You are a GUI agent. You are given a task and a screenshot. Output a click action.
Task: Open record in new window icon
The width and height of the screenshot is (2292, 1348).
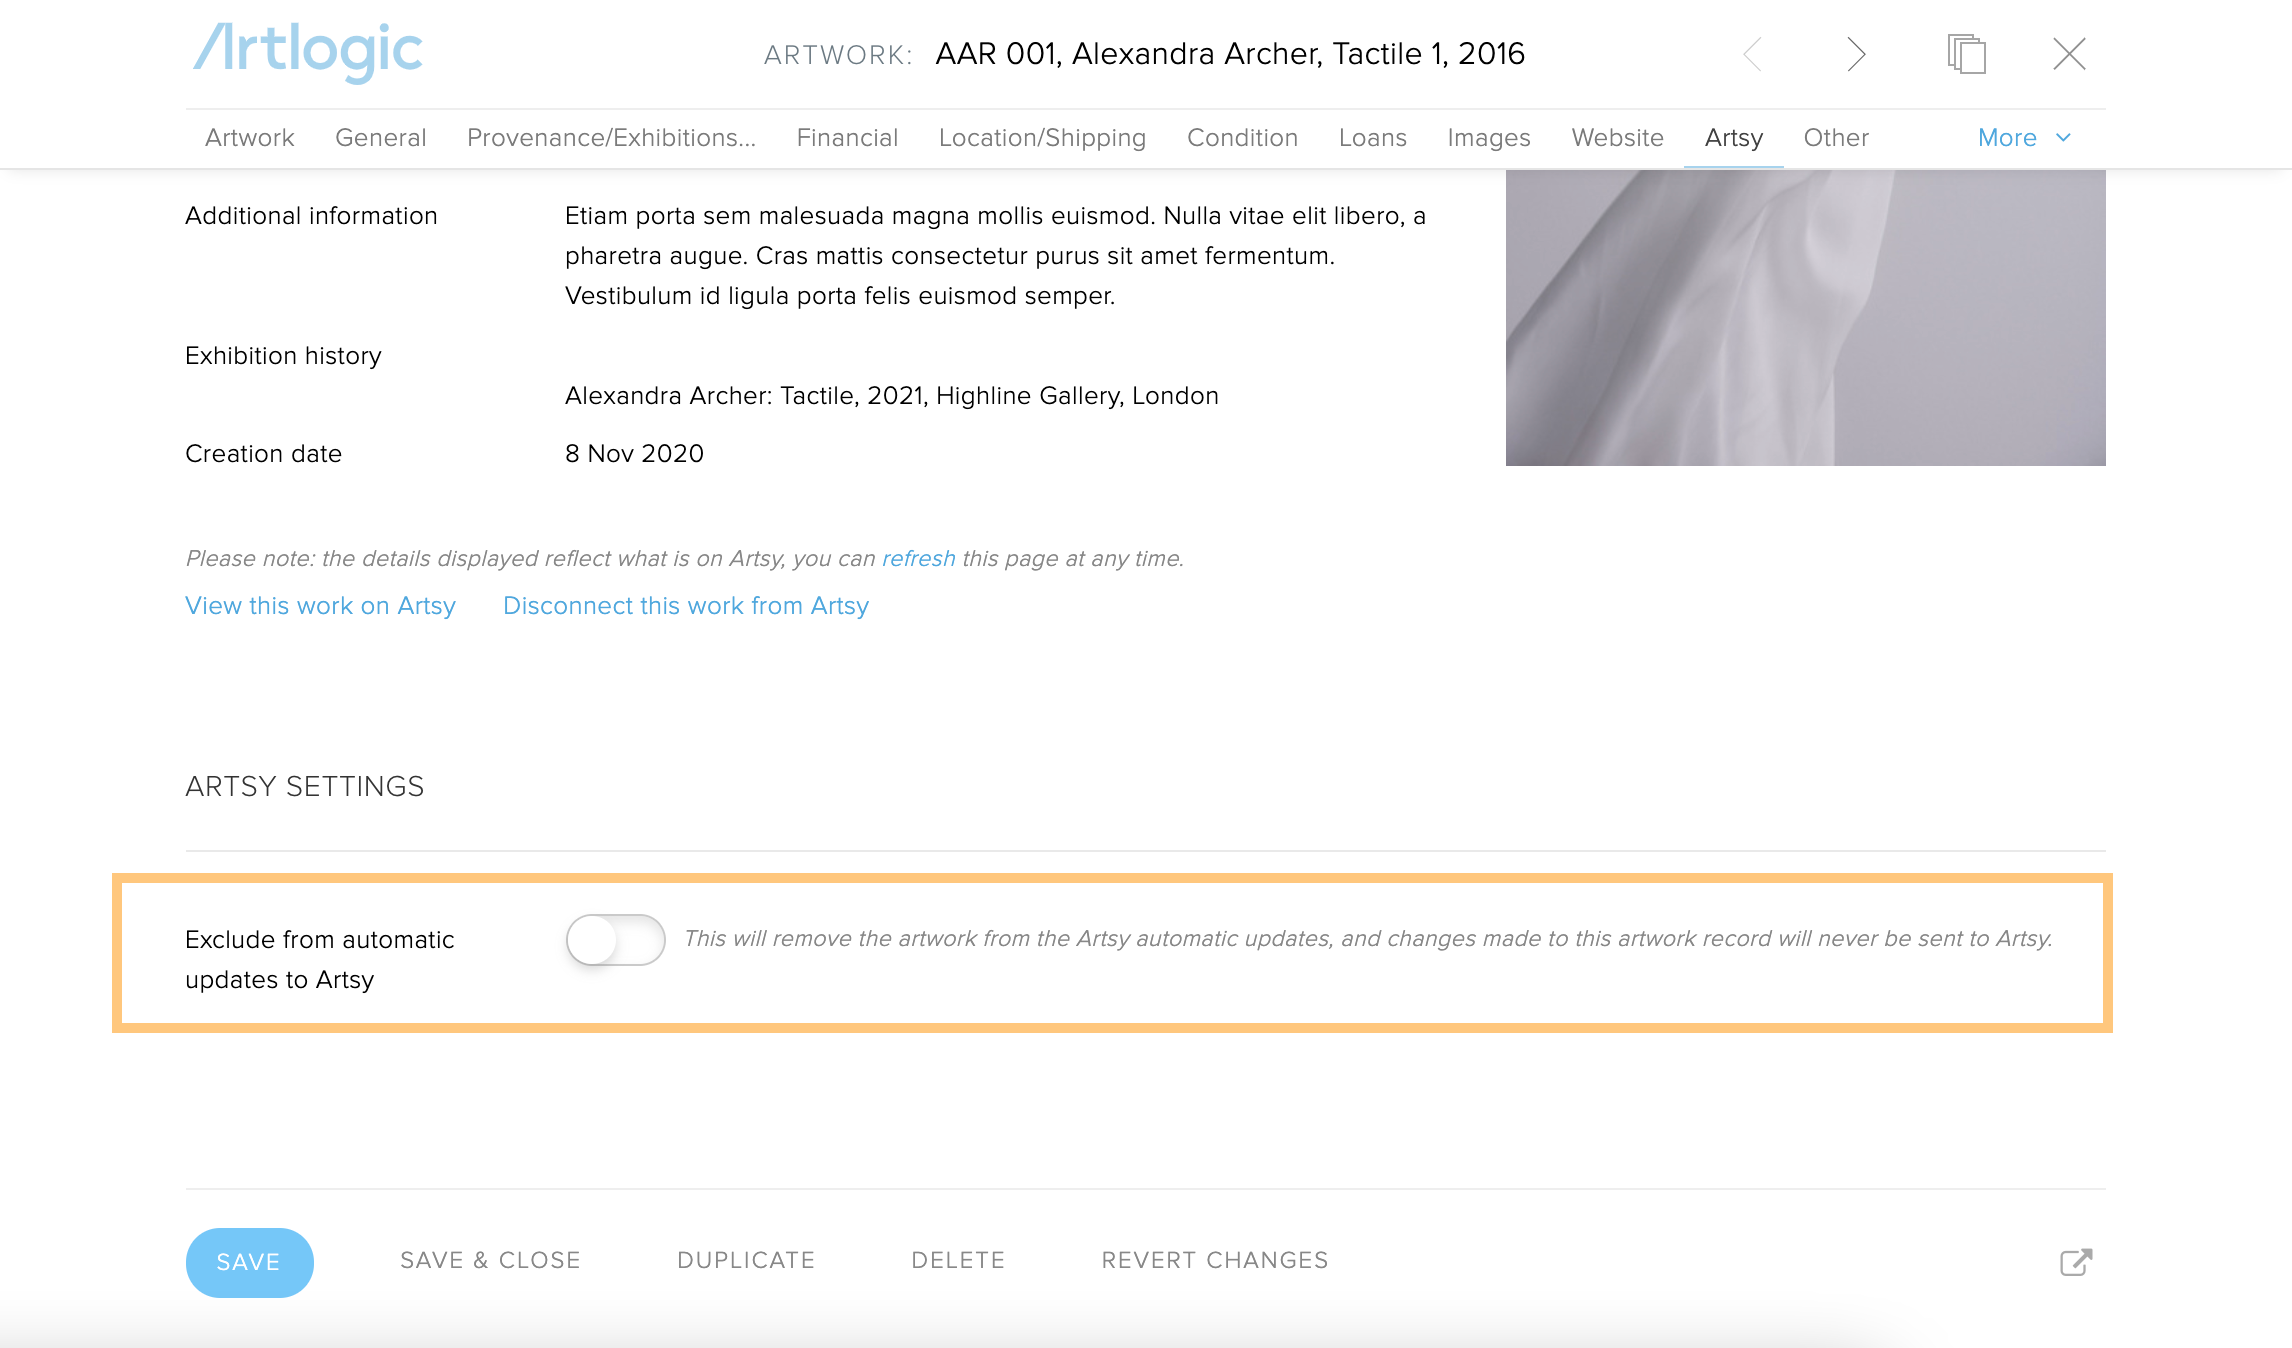[2076, 1262]
